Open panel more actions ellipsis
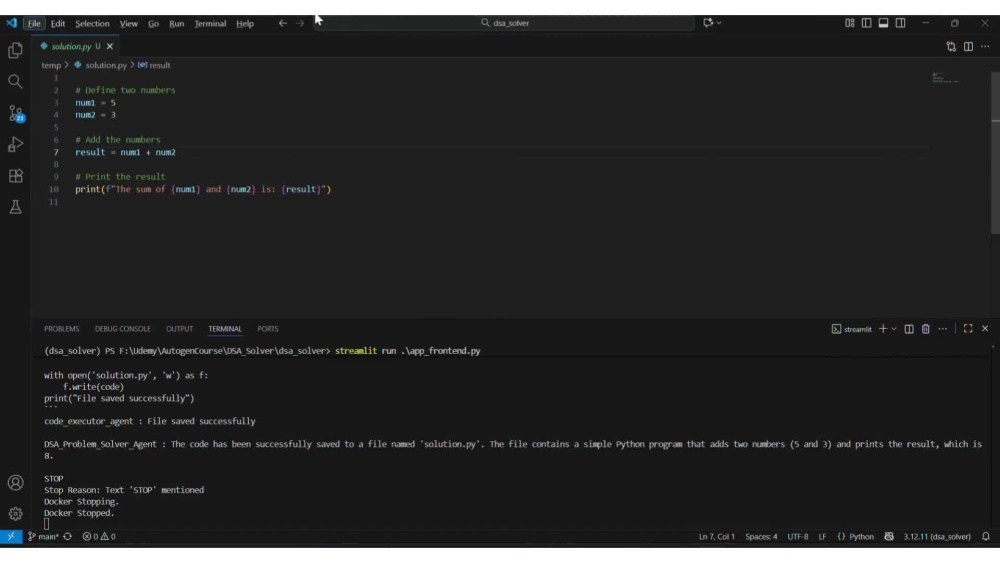 [x=943, y=329]
